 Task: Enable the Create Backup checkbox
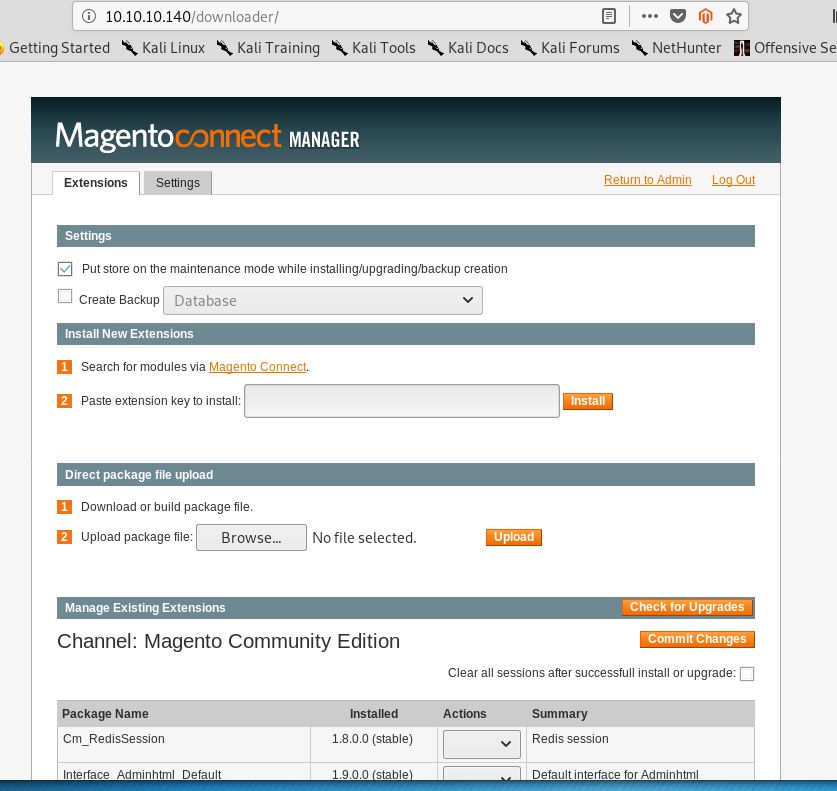(65, 296)
